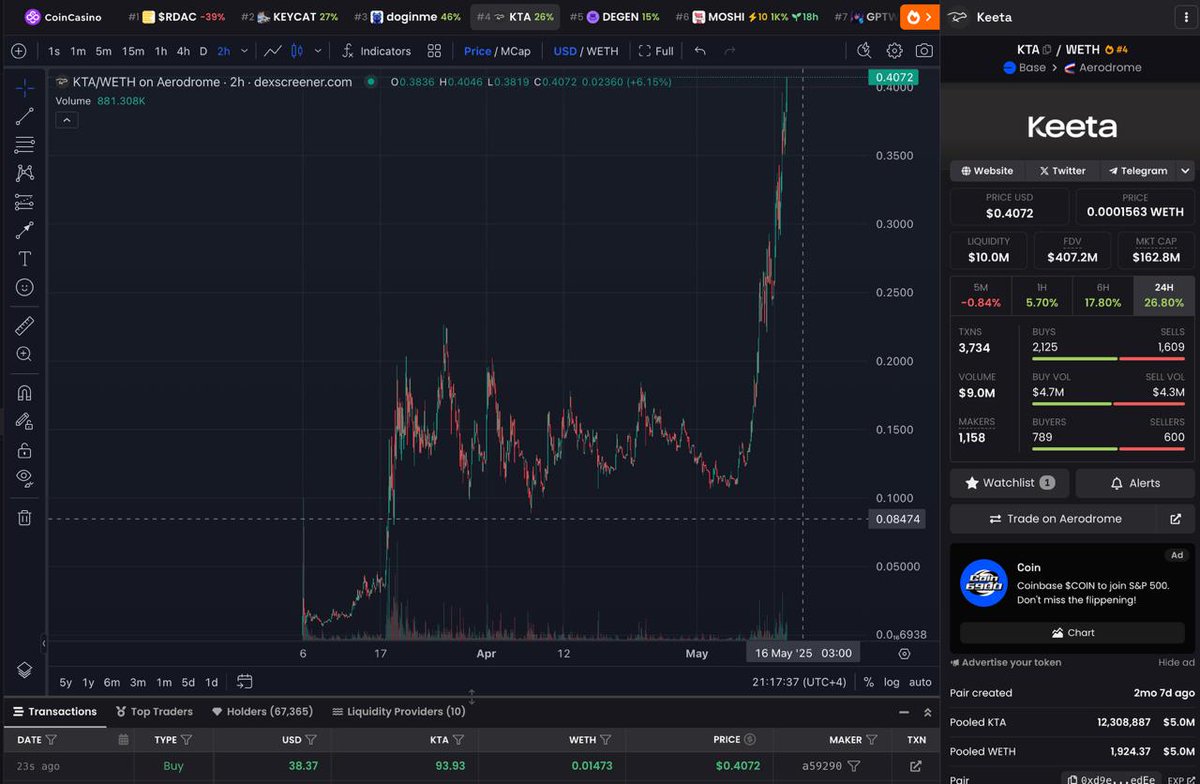Select the pattern drawing tool
The width and height of the screenshot is (1200, 784).
[x=24, y=173]
